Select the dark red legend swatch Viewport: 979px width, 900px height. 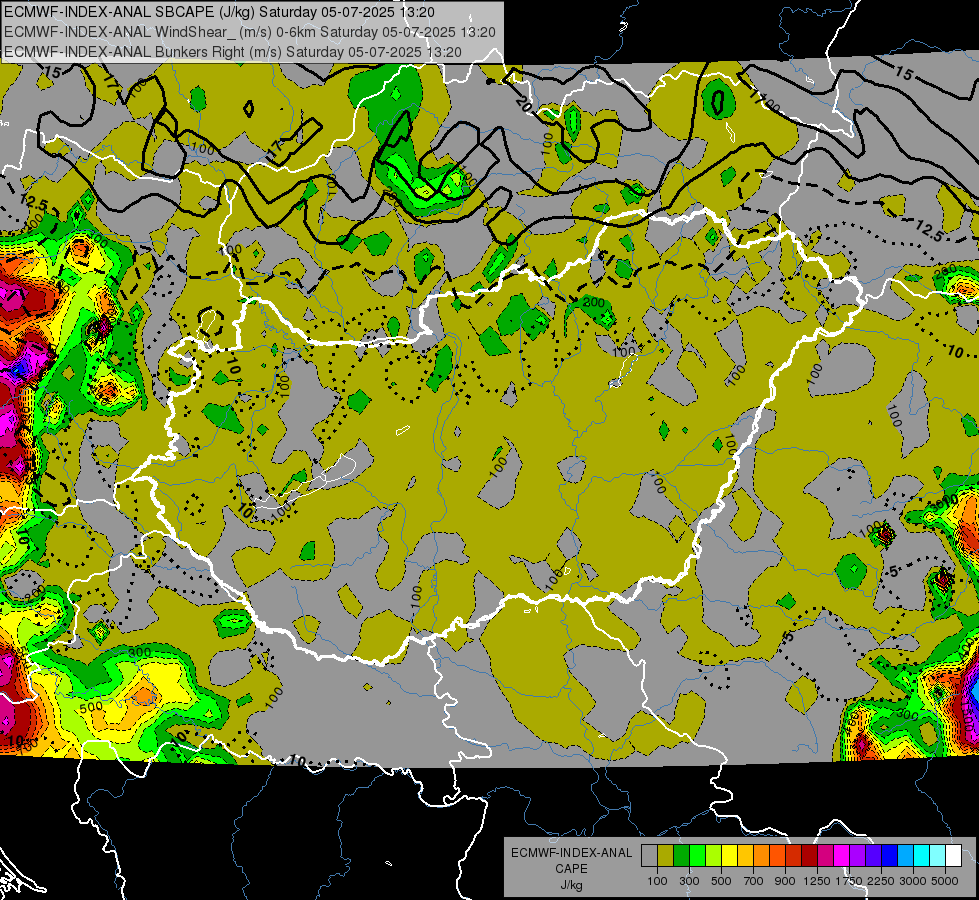(x=810, y=856)
